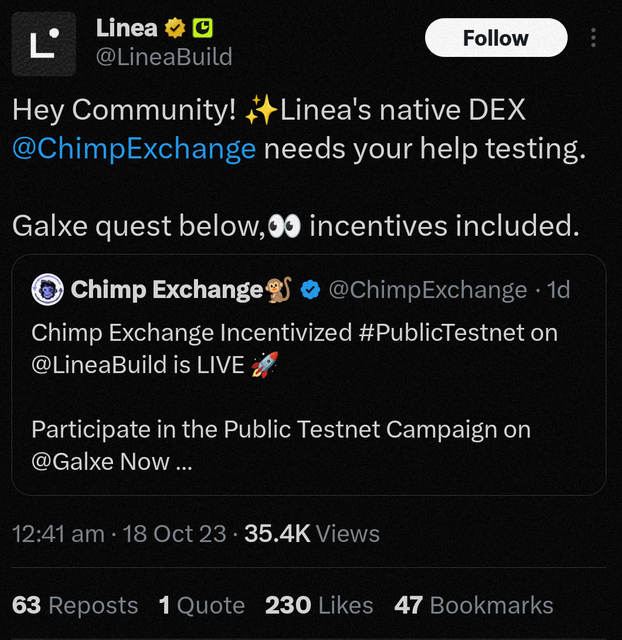Click the rocket emoji in quoted tweet
The image size is (622, 640).
pyautogui.click(x=265, y=364)
